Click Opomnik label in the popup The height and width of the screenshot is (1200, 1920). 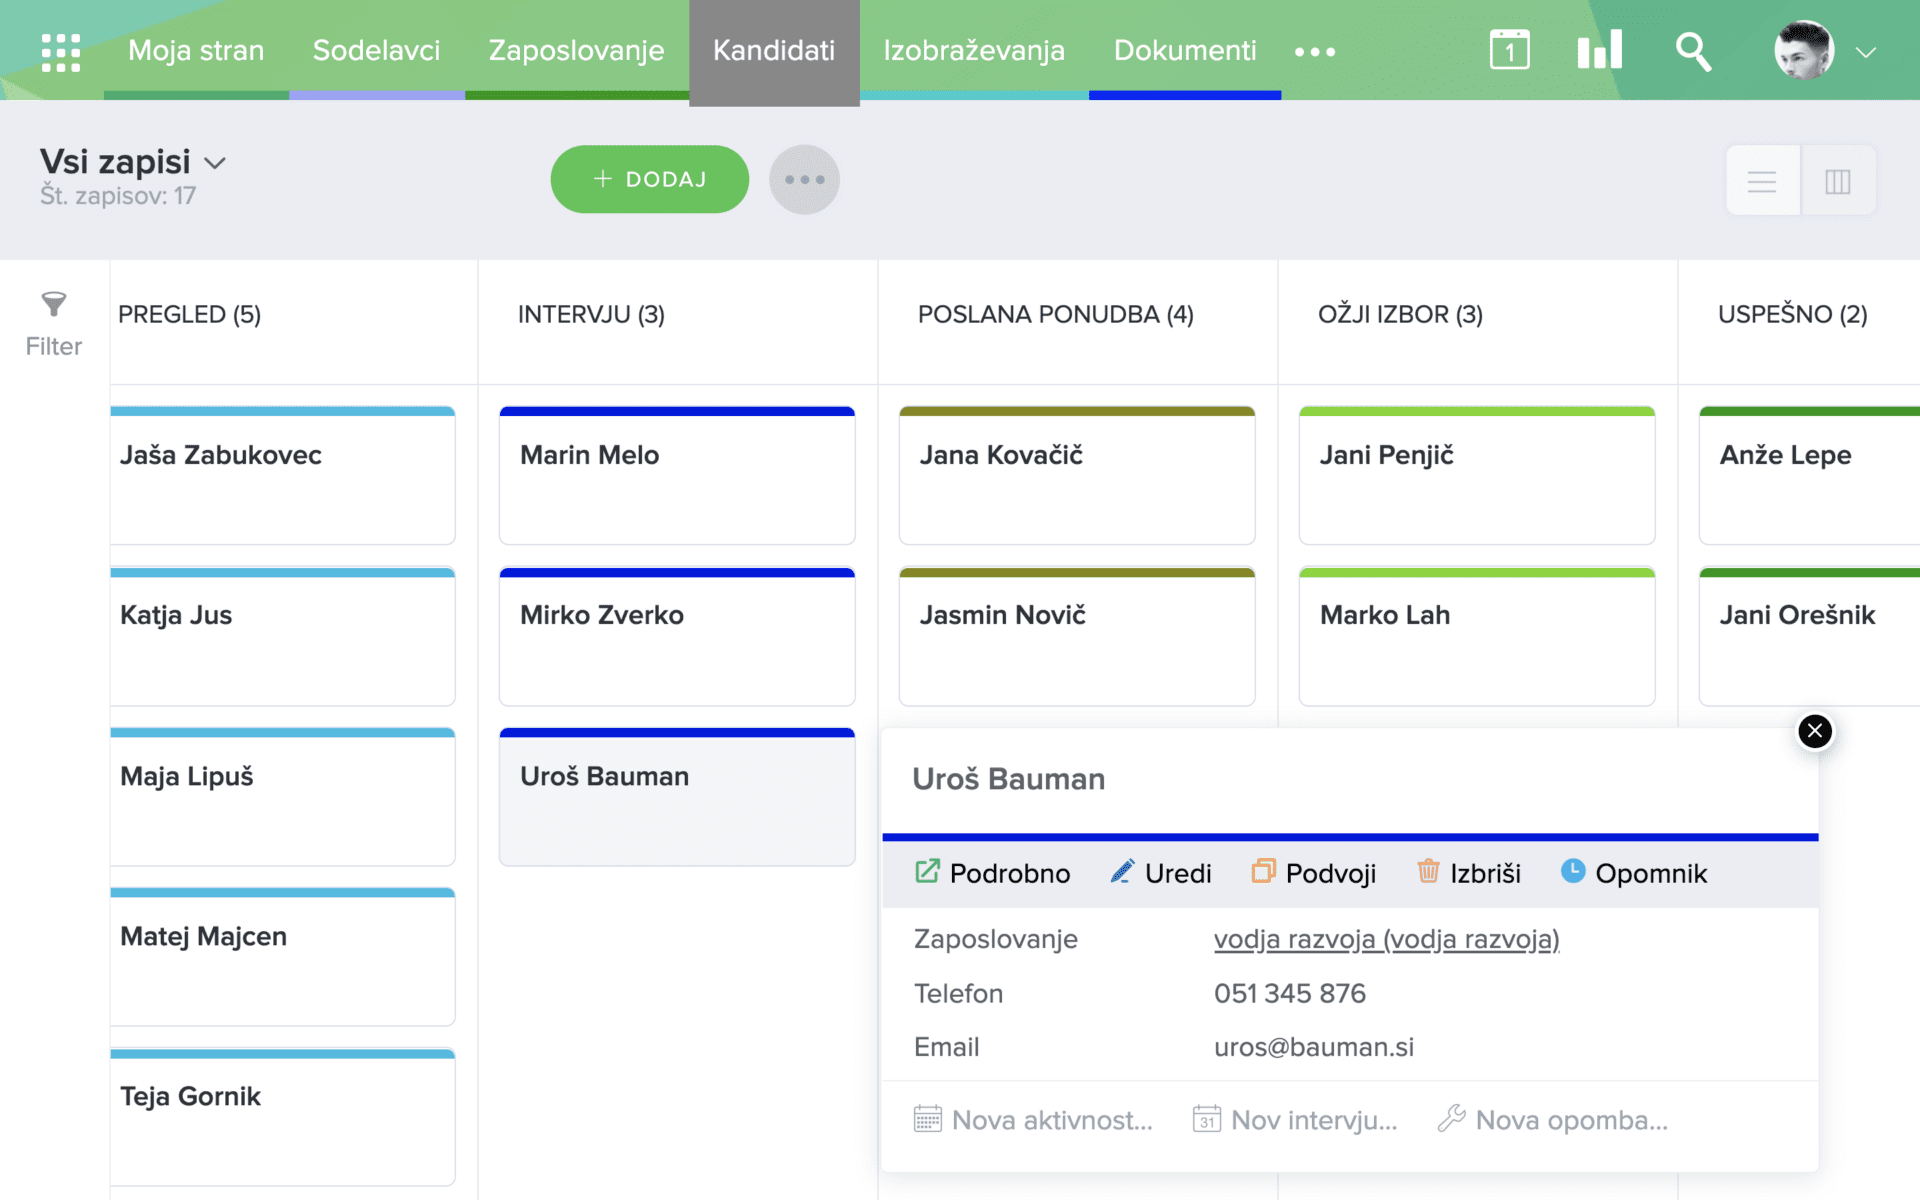pos(1651,873)
